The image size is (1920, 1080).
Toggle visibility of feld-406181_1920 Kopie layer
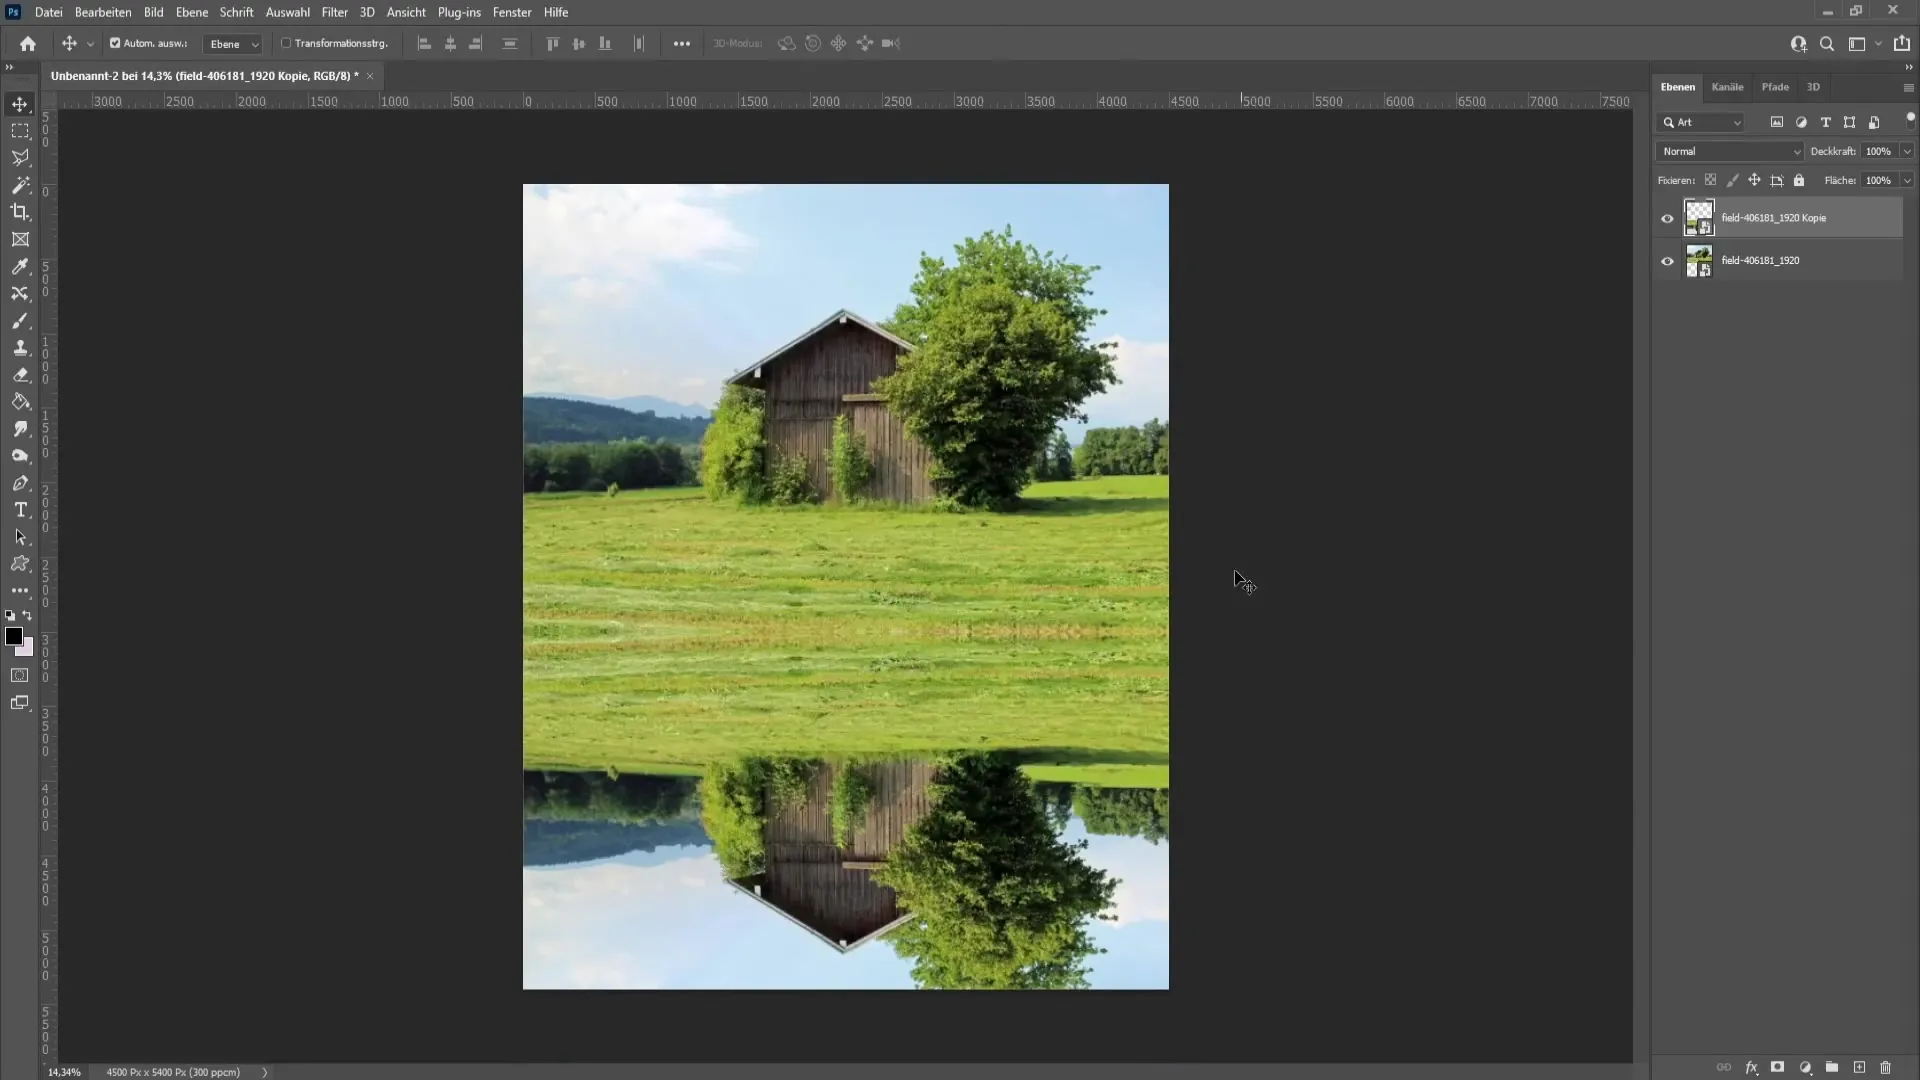(1667, 216)
